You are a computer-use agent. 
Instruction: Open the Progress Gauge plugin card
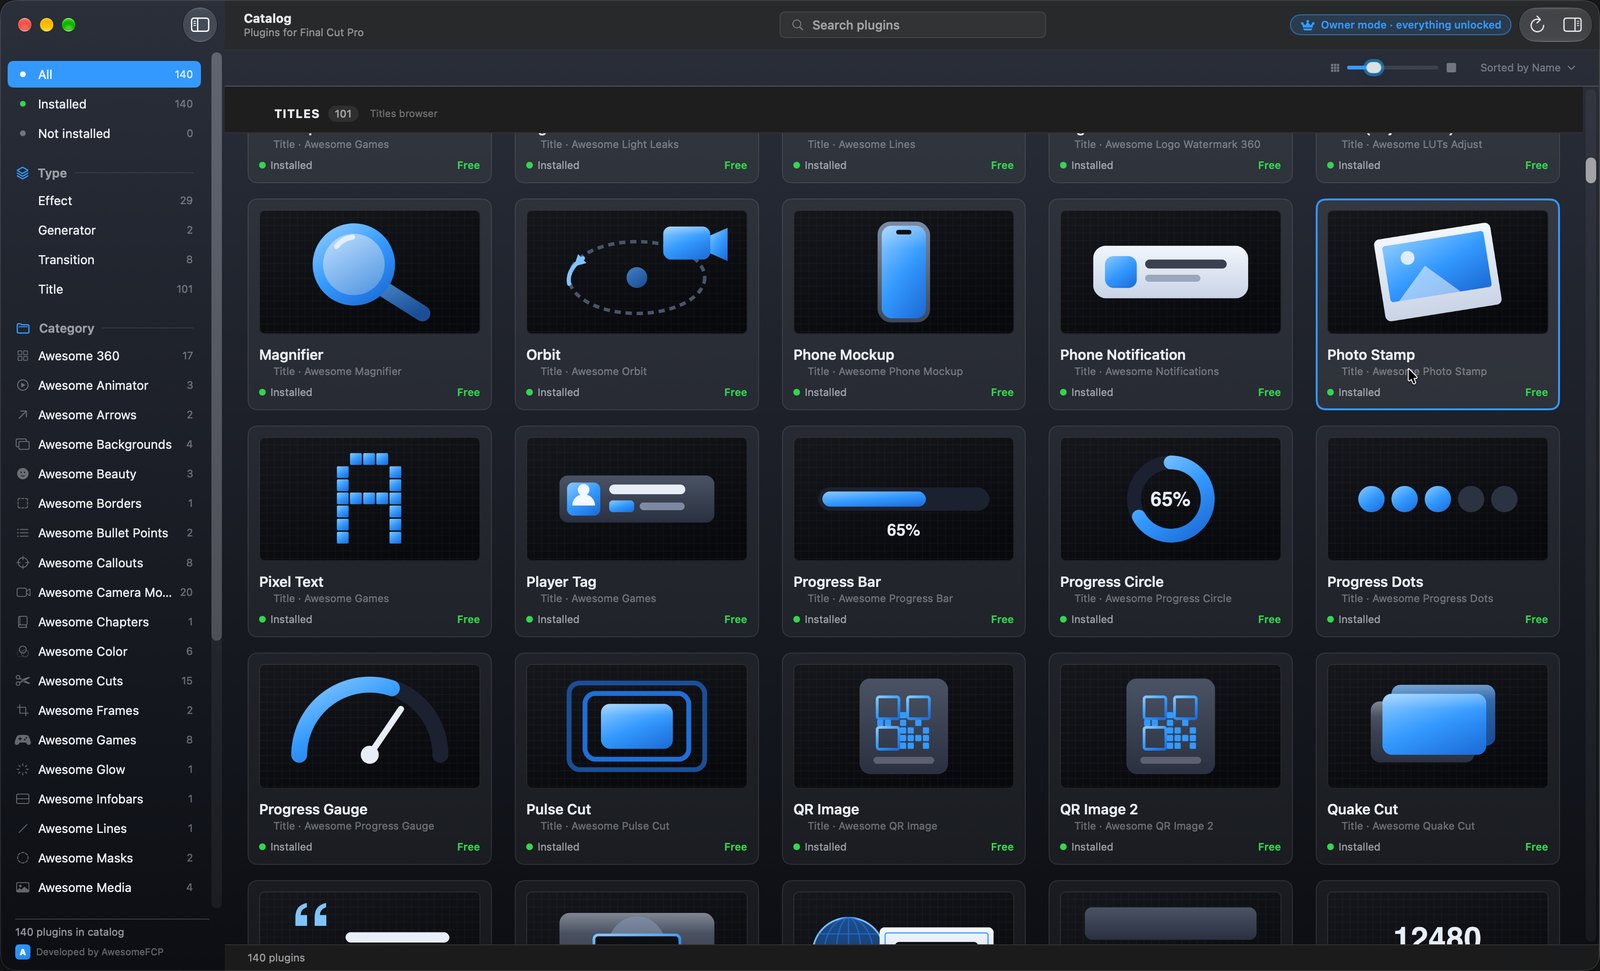coord(369,759)
